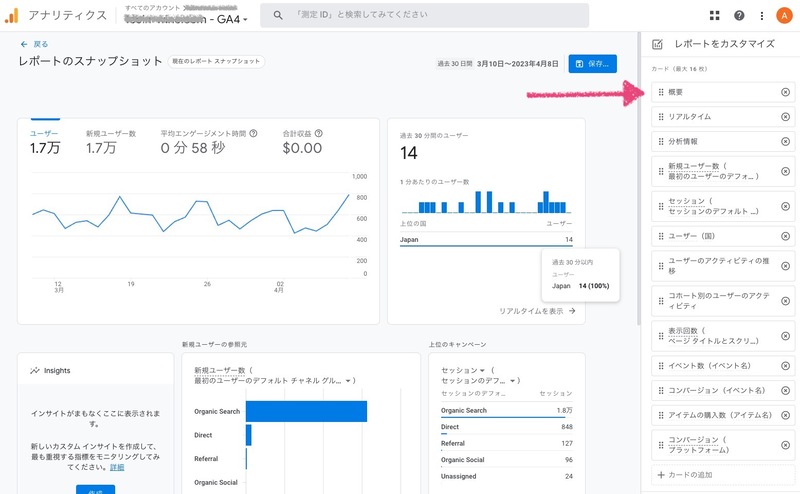Grab the drag handle of リアルタイム card
This screenshot has height=494, width=800.
point(661,117)
